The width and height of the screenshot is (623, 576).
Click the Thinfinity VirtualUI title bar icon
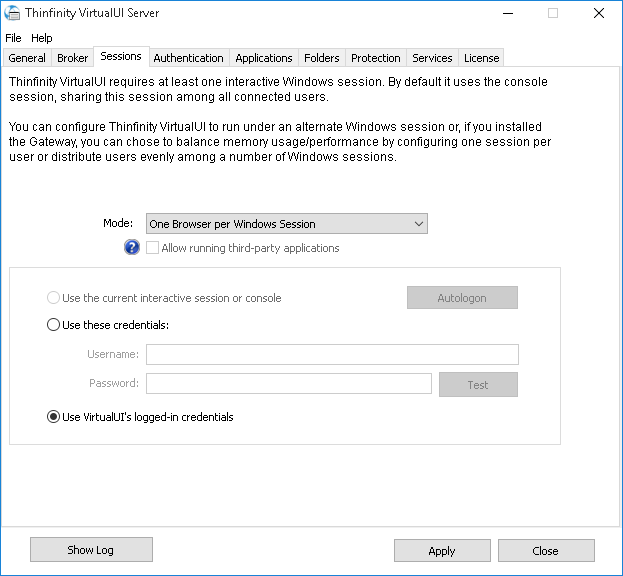[x=12, y=13]
